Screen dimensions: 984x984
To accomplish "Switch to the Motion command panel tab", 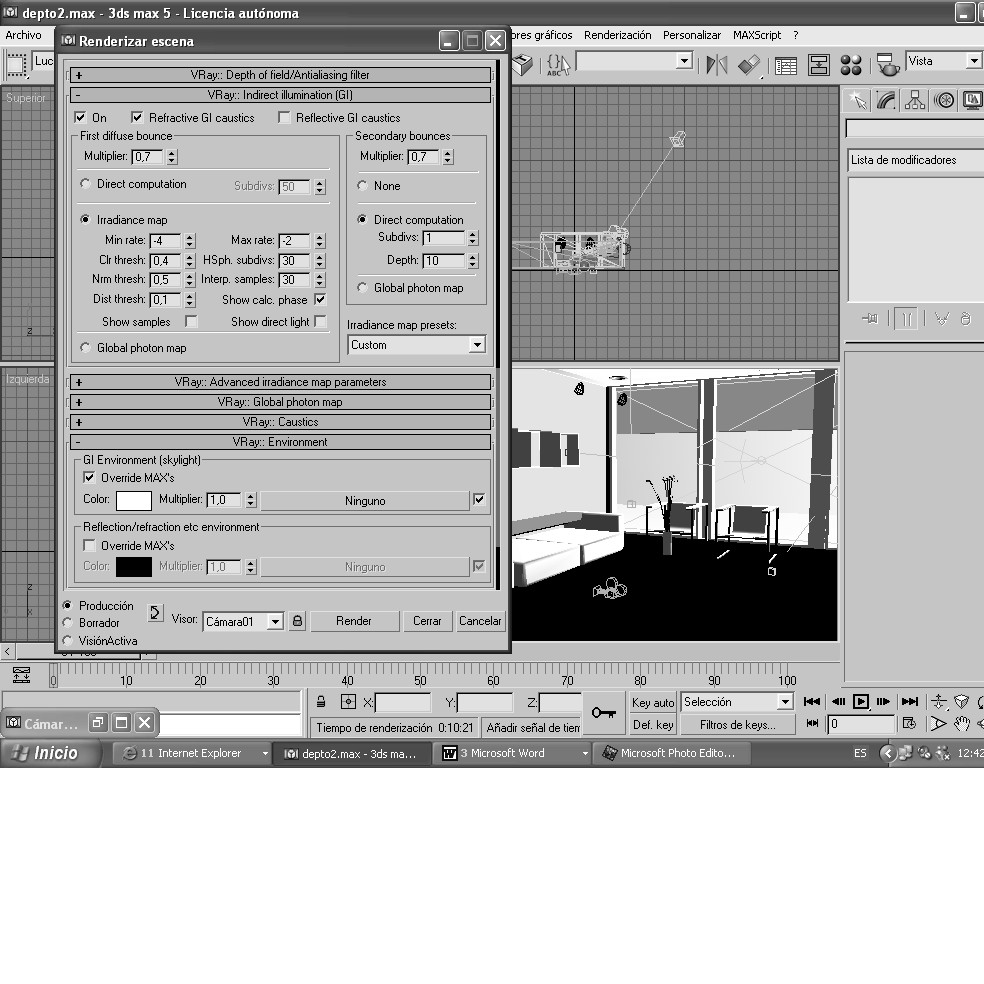I will [944, 100].
